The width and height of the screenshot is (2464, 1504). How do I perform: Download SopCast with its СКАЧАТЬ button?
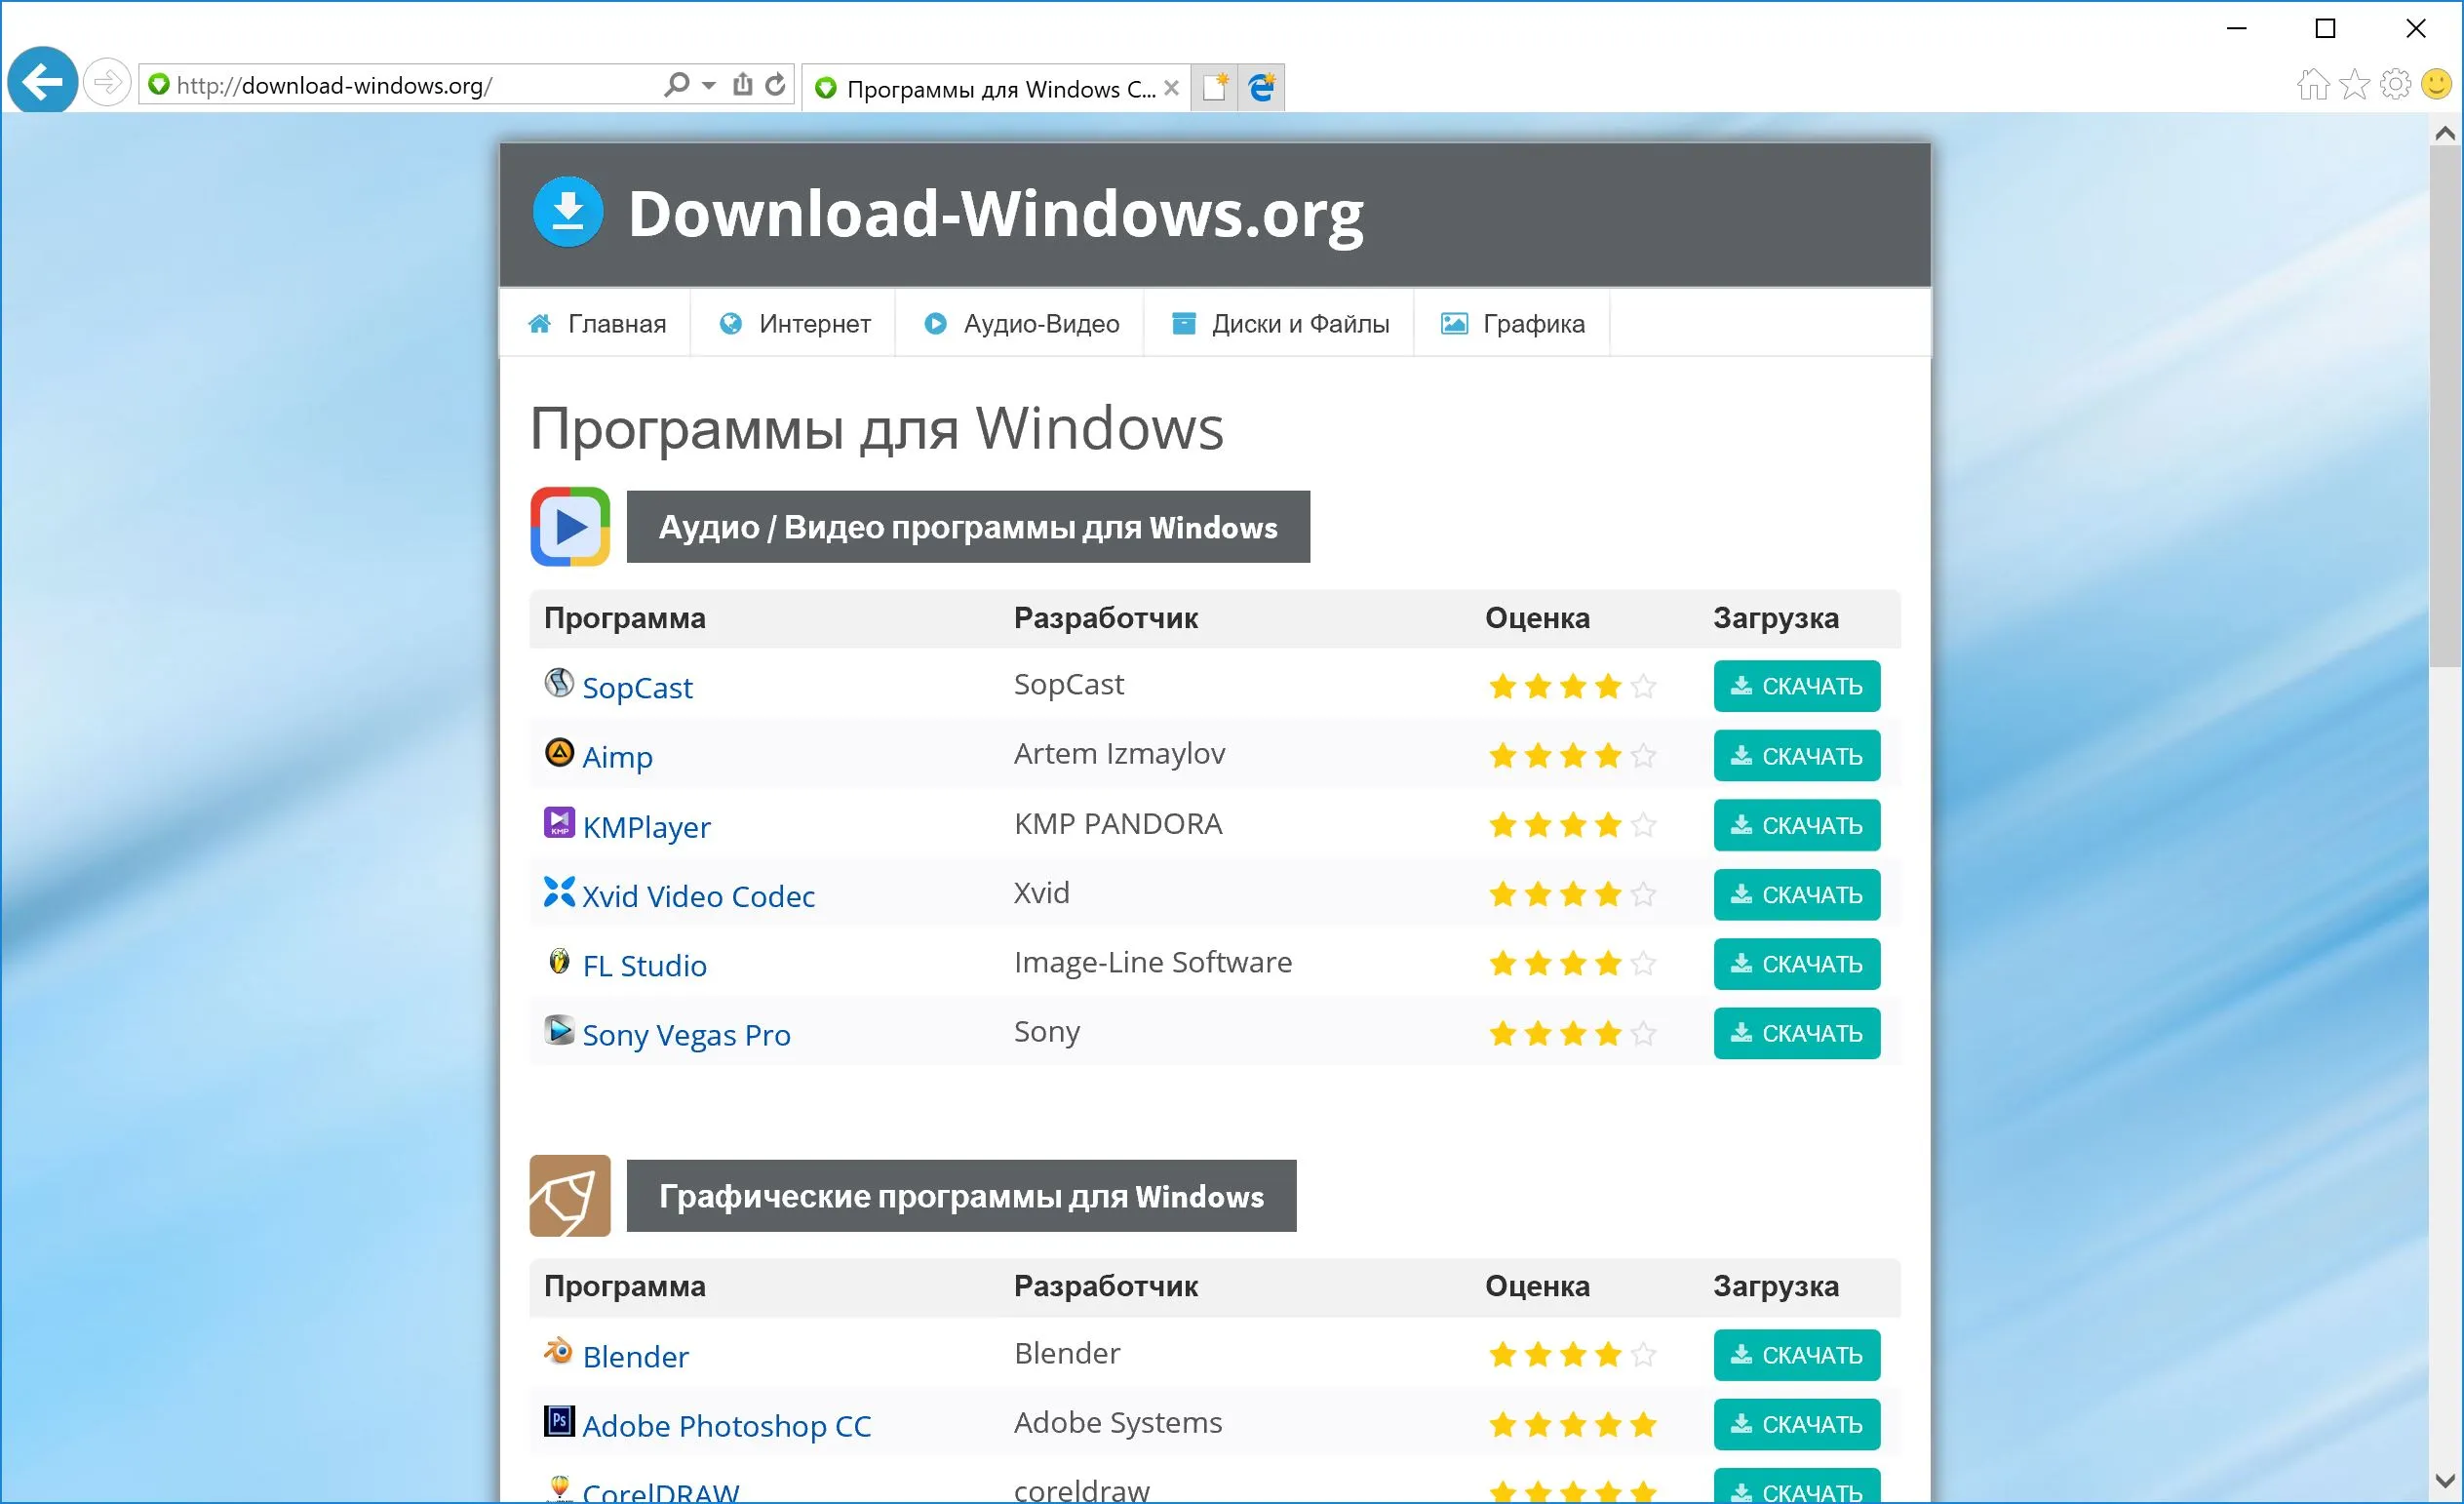[x=1797, y=686]
